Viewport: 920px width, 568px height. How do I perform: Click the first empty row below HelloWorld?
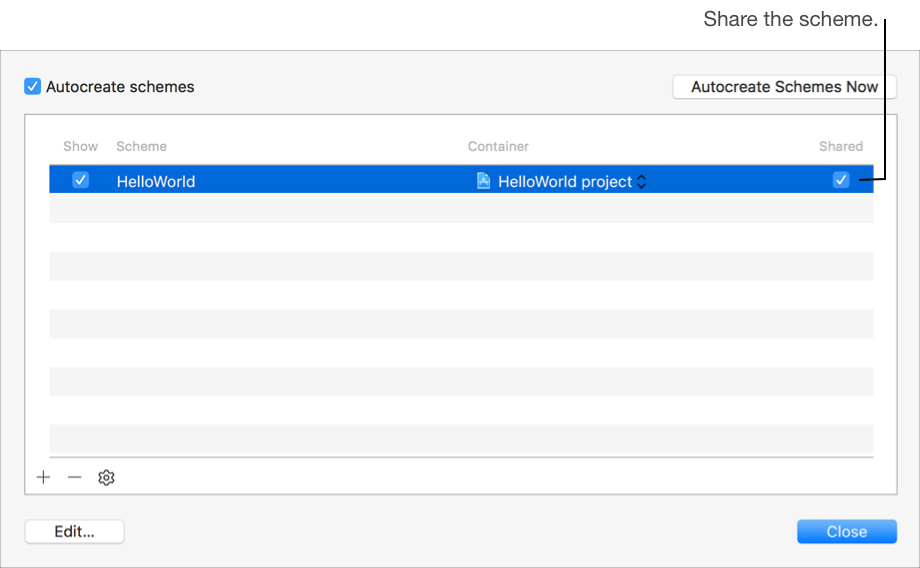(460, 209)
